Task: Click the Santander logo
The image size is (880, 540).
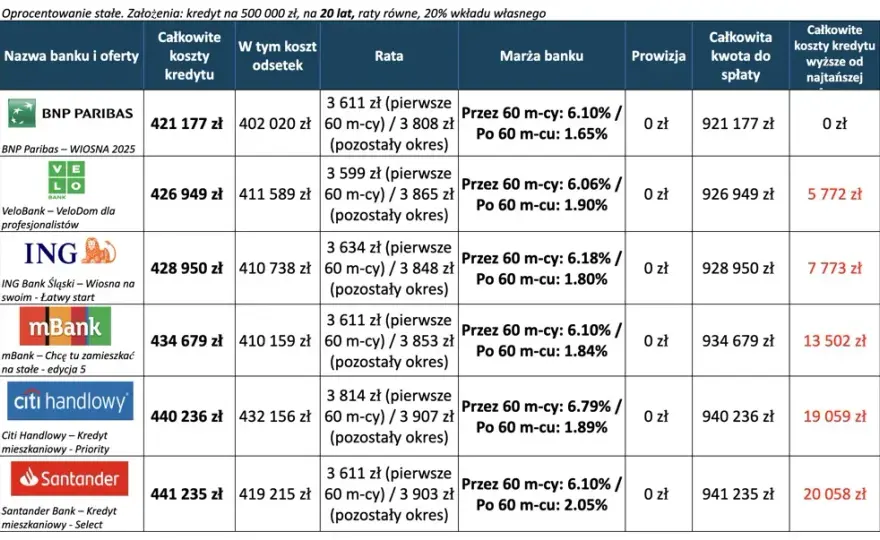Action: (x=70, y=478)
